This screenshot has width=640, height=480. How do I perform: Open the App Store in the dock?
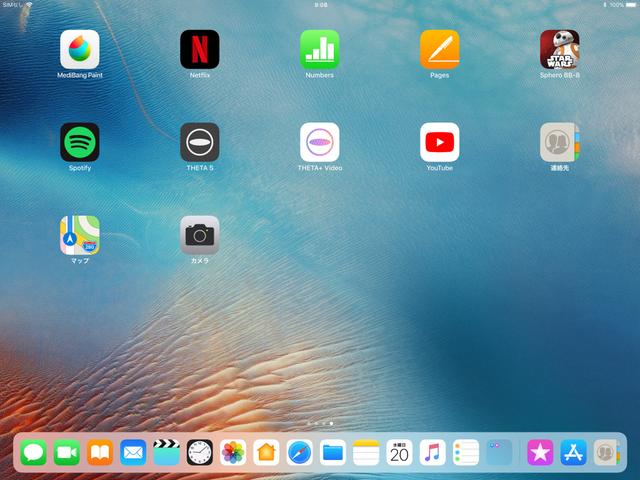coord(573,452)
